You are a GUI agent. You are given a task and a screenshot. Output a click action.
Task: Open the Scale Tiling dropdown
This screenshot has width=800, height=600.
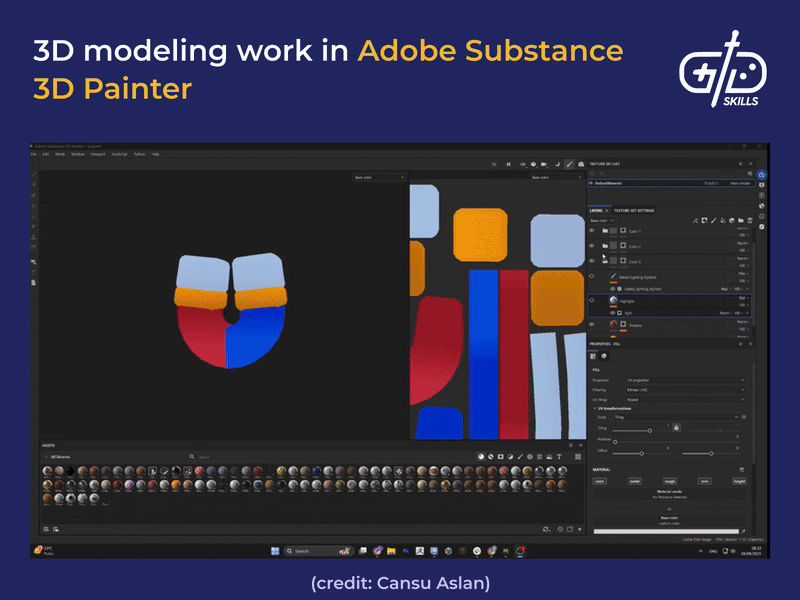click(x=676, y=417)
